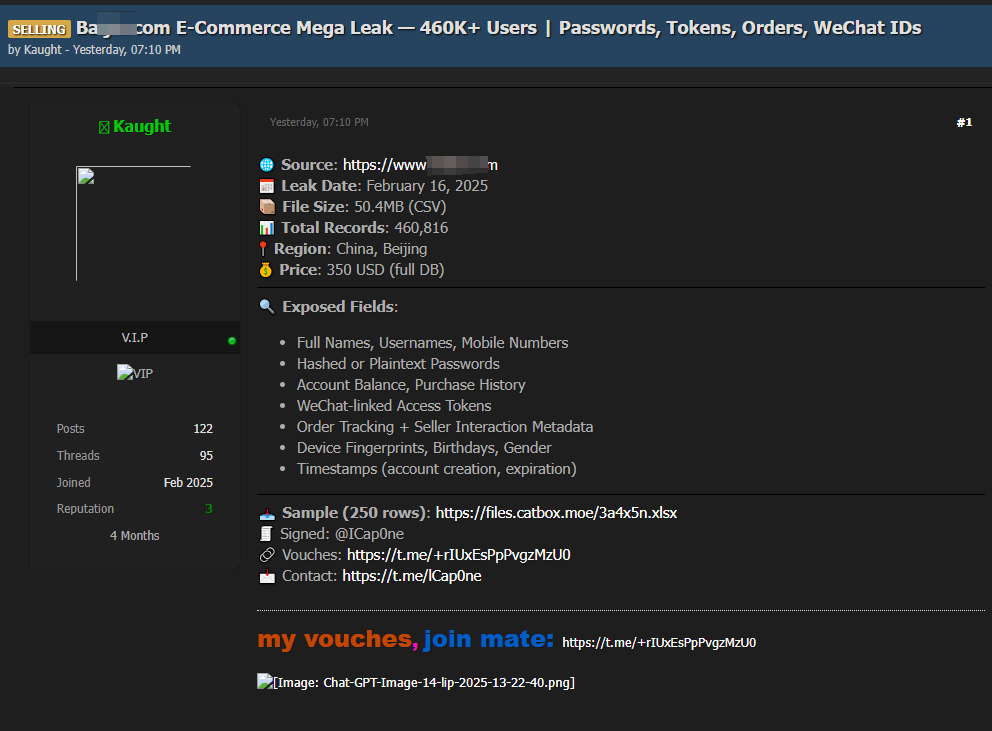Image resolution: width=992 pixels, height=731 pixels.
Task: Click the Posts count 122
Action: (203, 428)
